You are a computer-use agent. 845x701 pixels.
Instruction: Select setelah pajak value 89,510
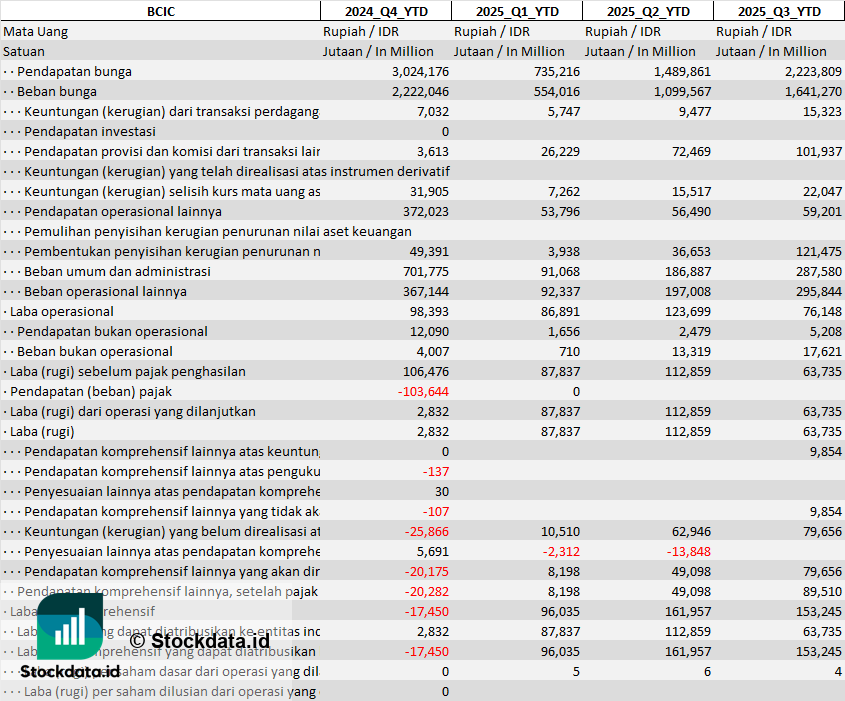pos(822,591)
